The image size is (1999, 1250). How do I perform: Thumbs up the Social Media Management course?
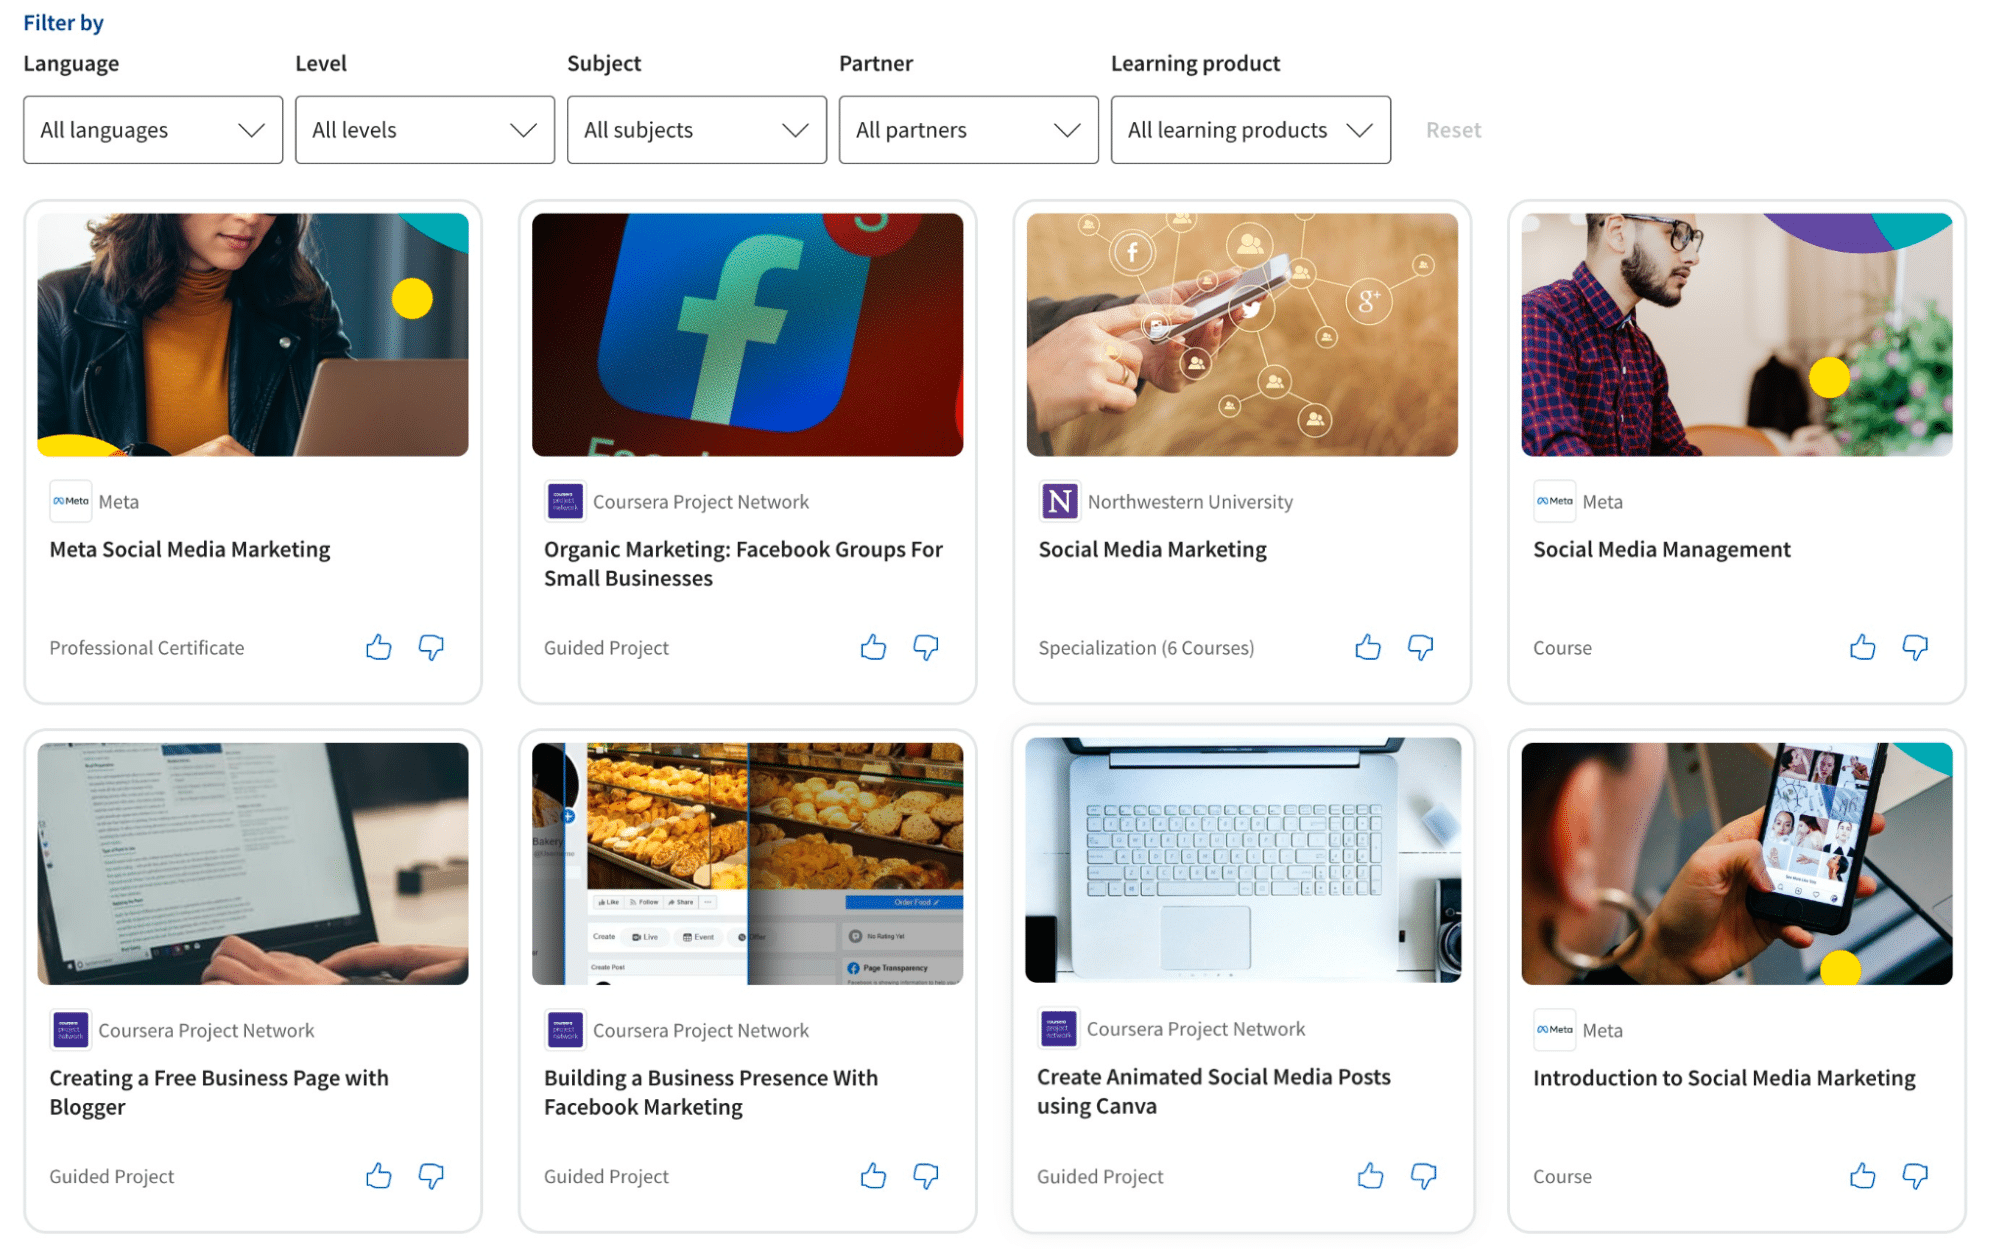(x=1862, y=647)
